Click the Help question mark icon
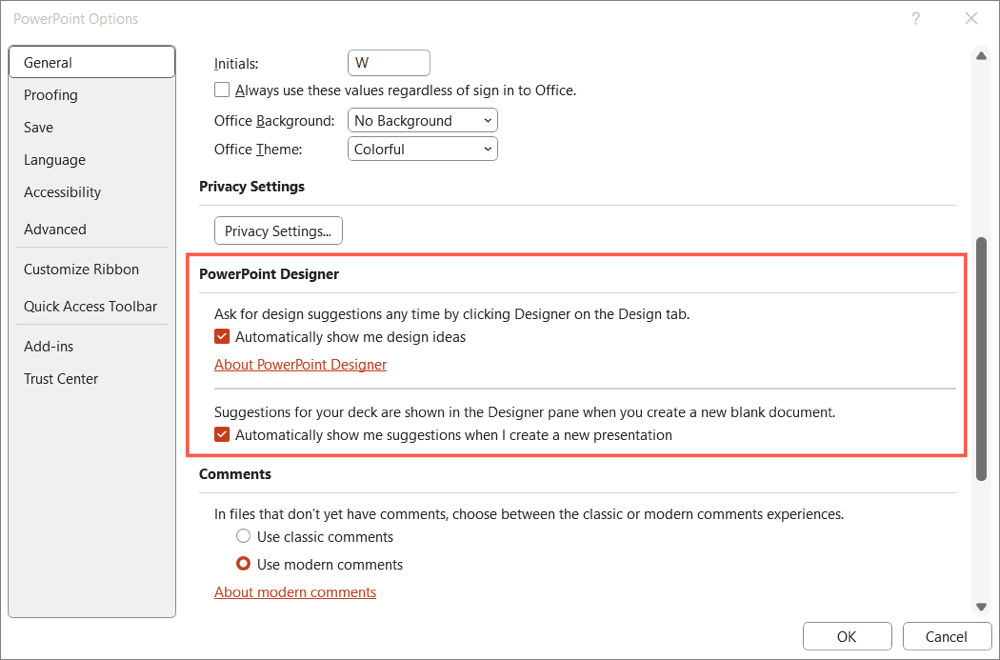The image size is (1000, 660). coord(916,19)
